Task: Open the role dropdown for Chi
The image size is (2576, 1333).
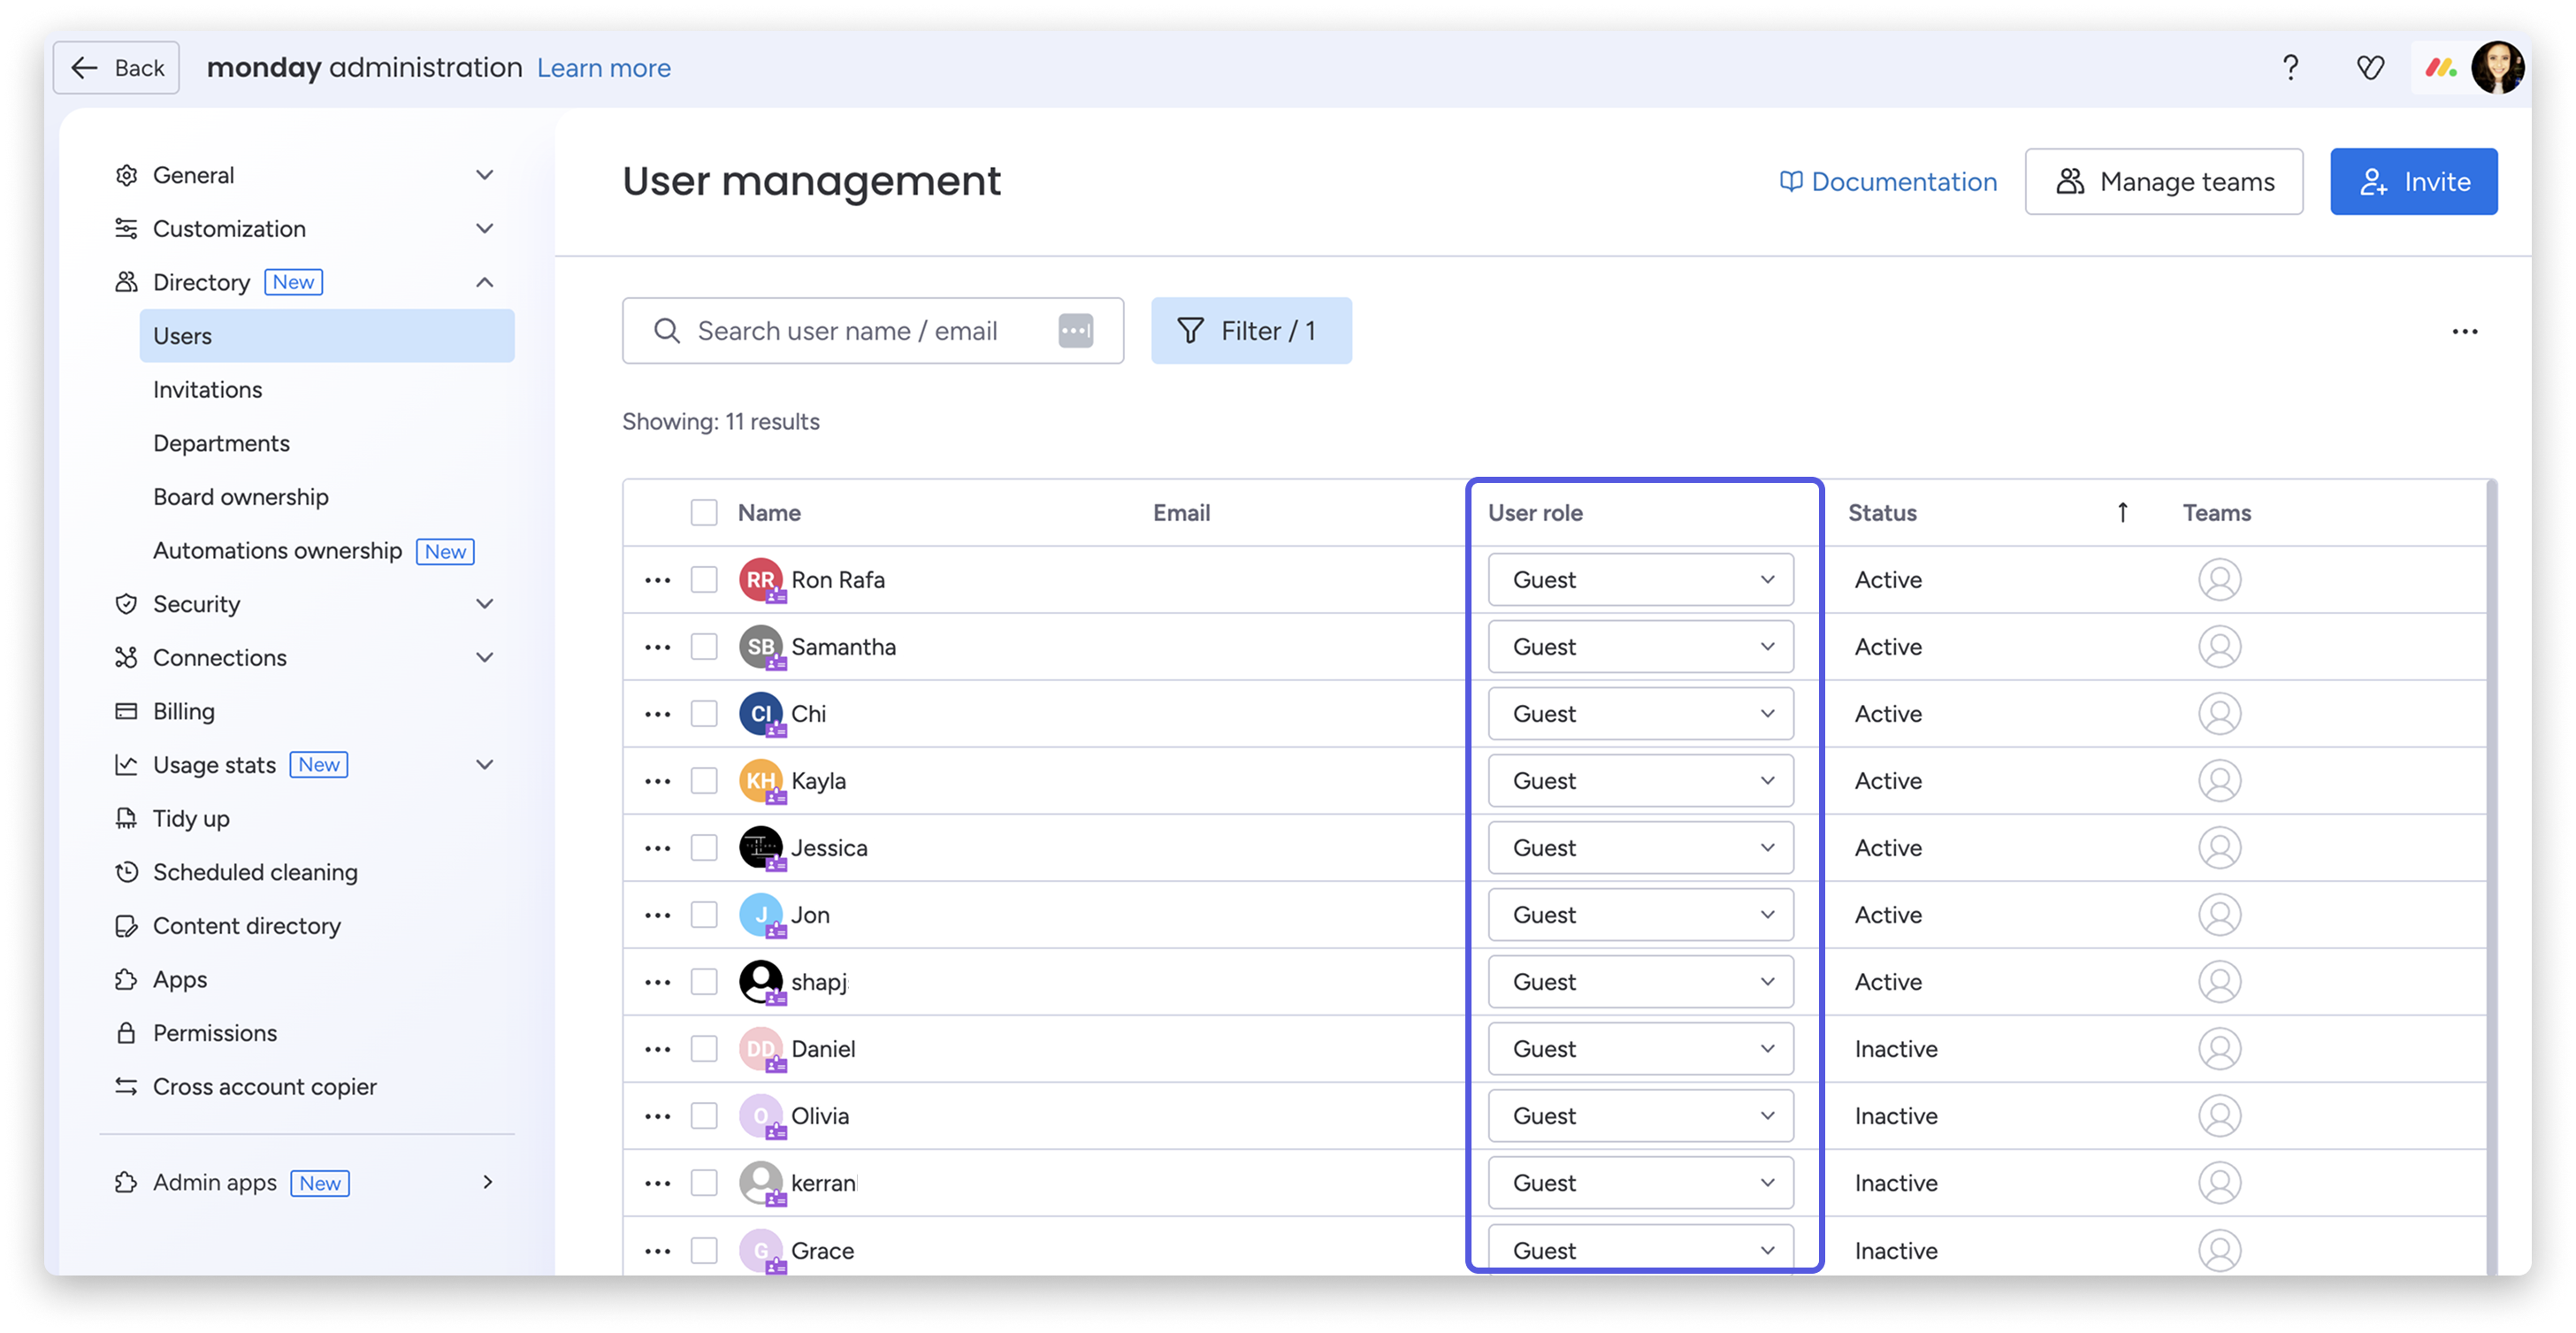Action: tap(1640, 714)
